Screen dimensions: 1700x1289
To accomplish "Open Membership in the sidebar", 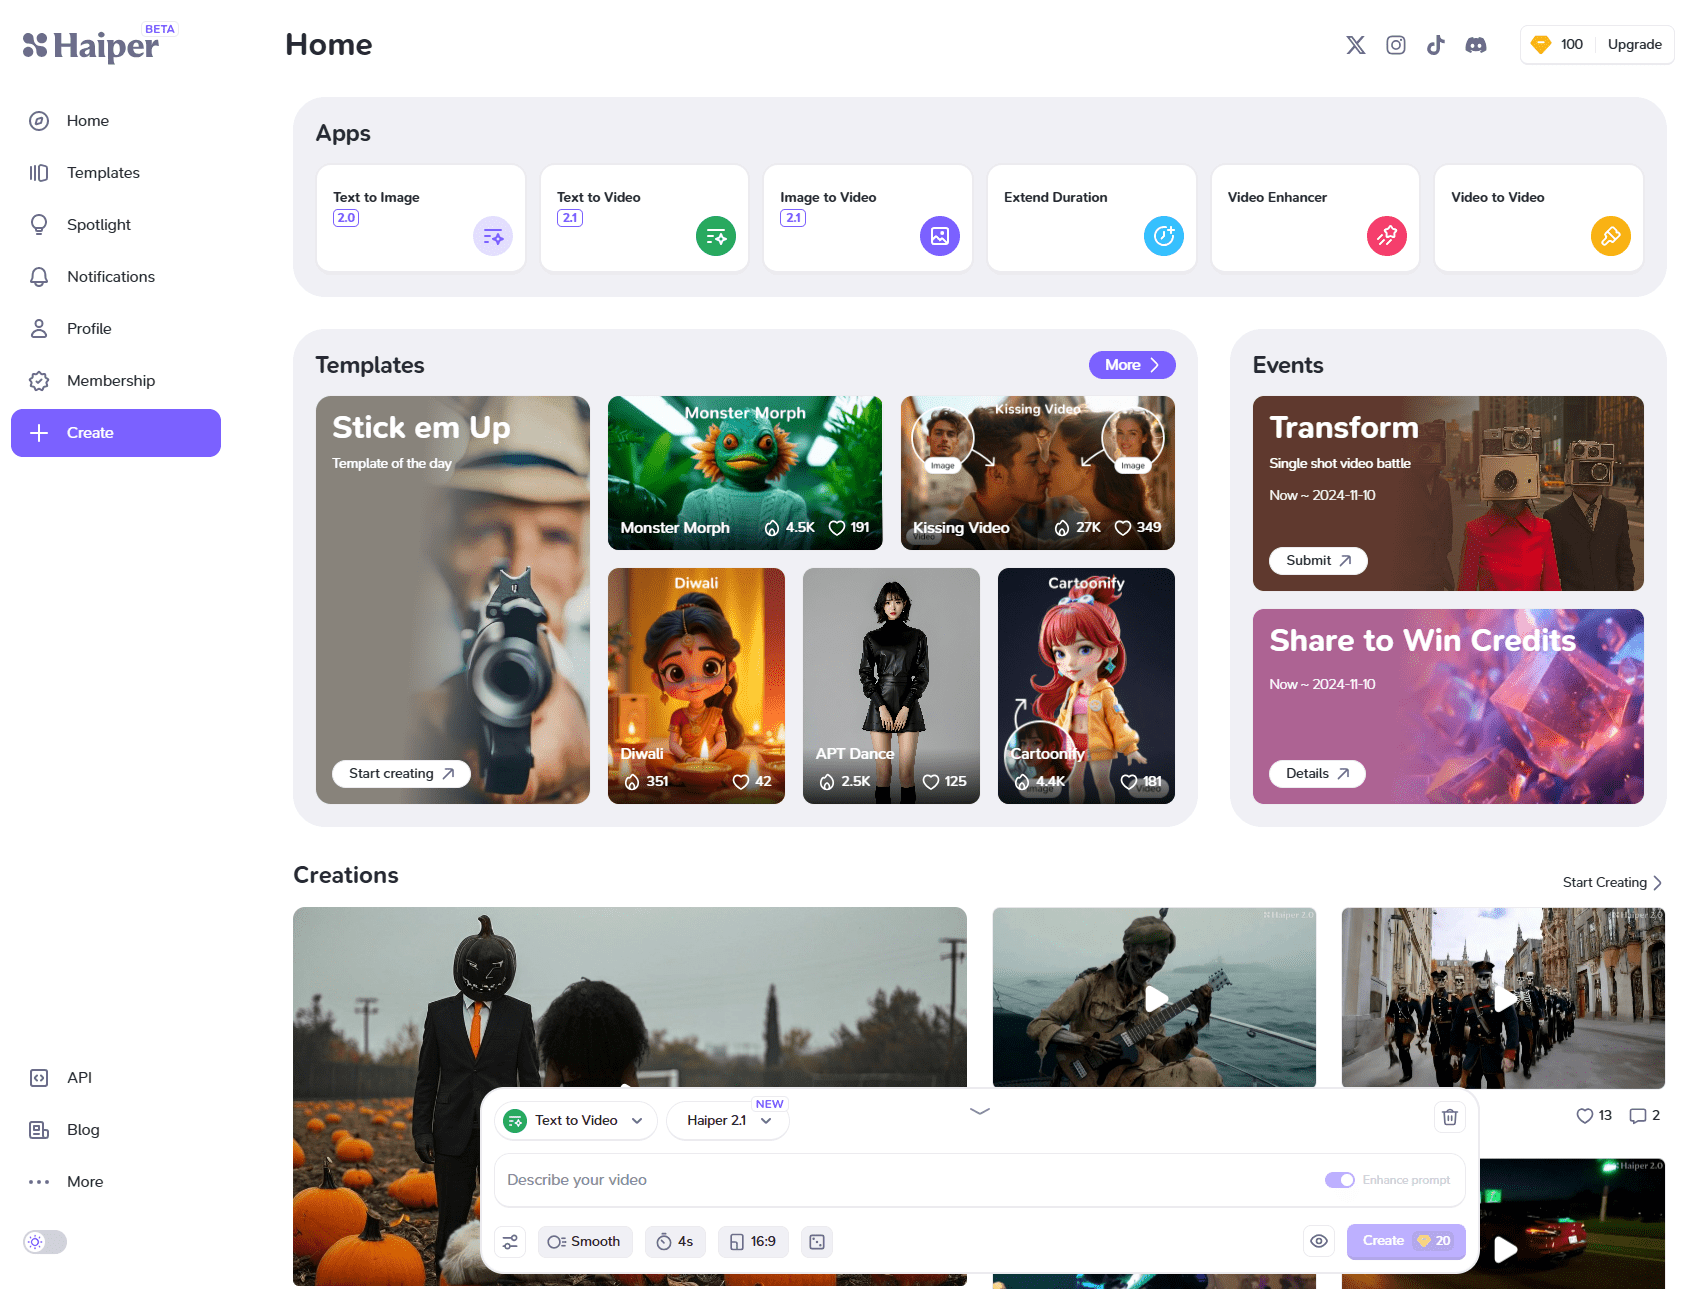I will (x=110, y=381).
